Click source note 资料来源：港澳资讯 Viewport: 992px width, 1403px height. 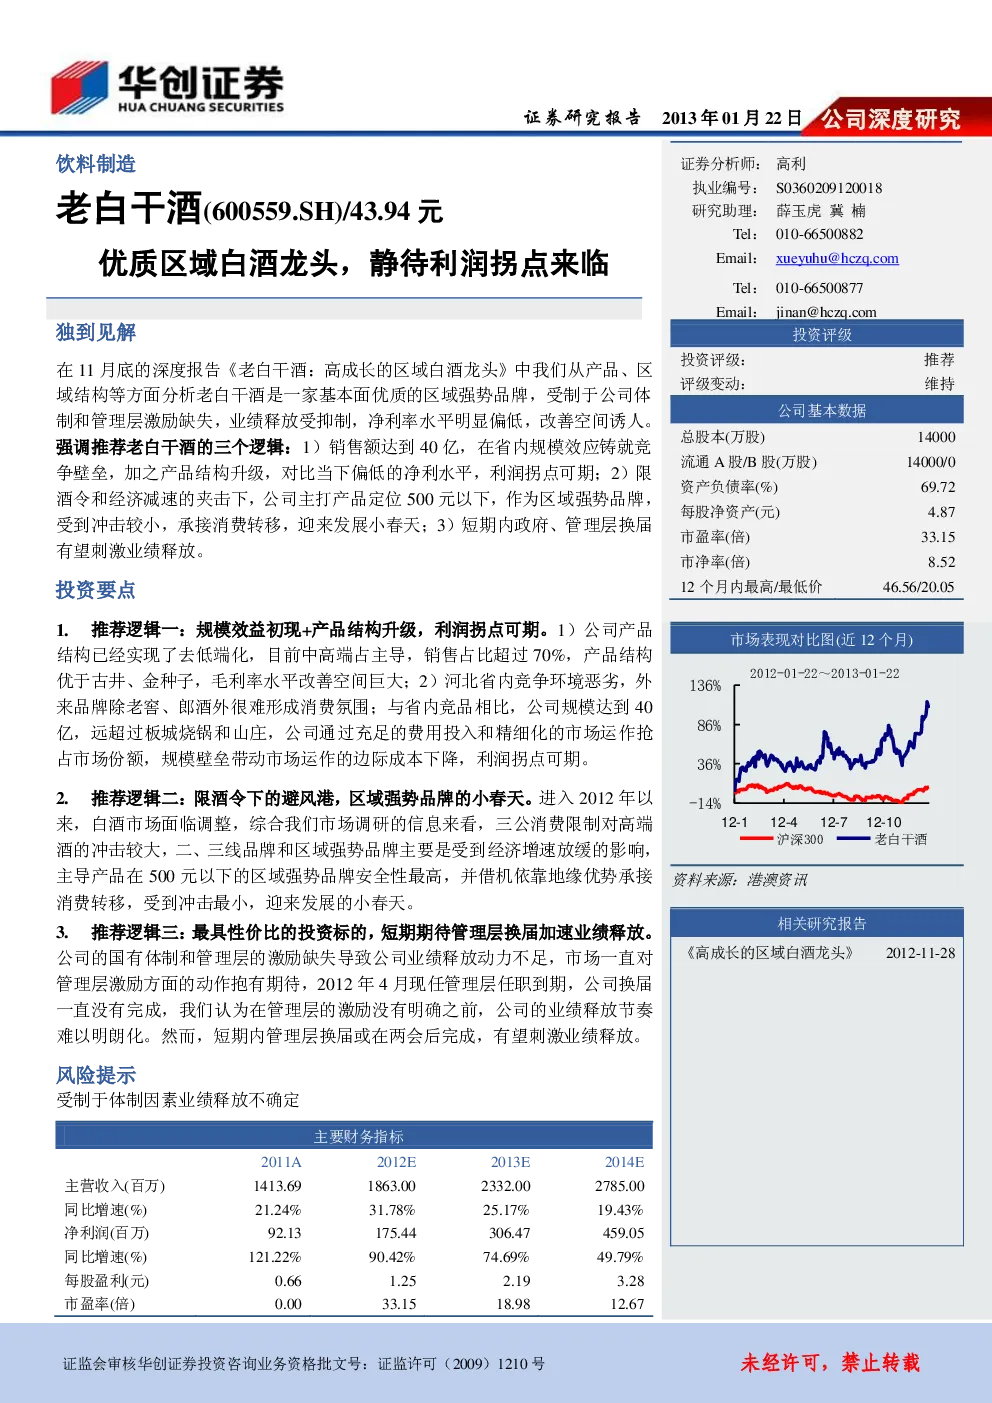739,880
